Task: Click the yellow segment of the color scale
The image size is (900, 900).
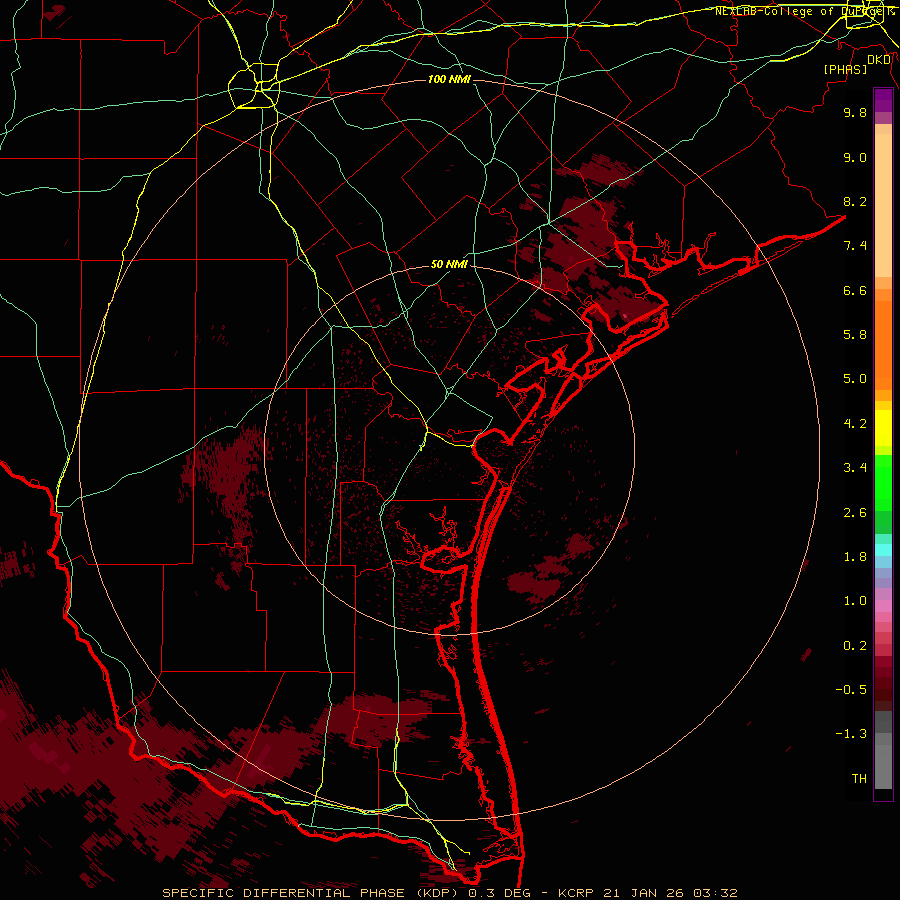Action: coord(883,428)
